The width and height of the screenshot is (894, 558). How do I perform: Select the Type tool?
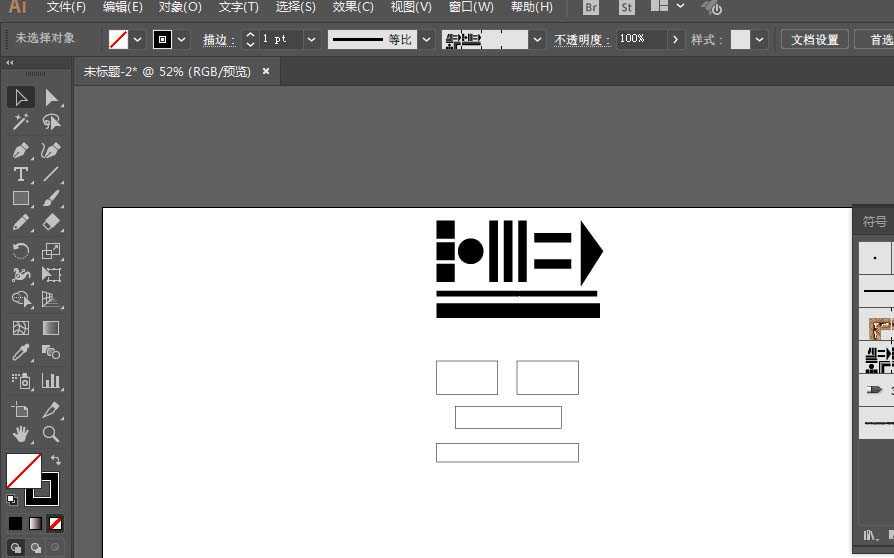pyautogui.click(x=21, y=174)
